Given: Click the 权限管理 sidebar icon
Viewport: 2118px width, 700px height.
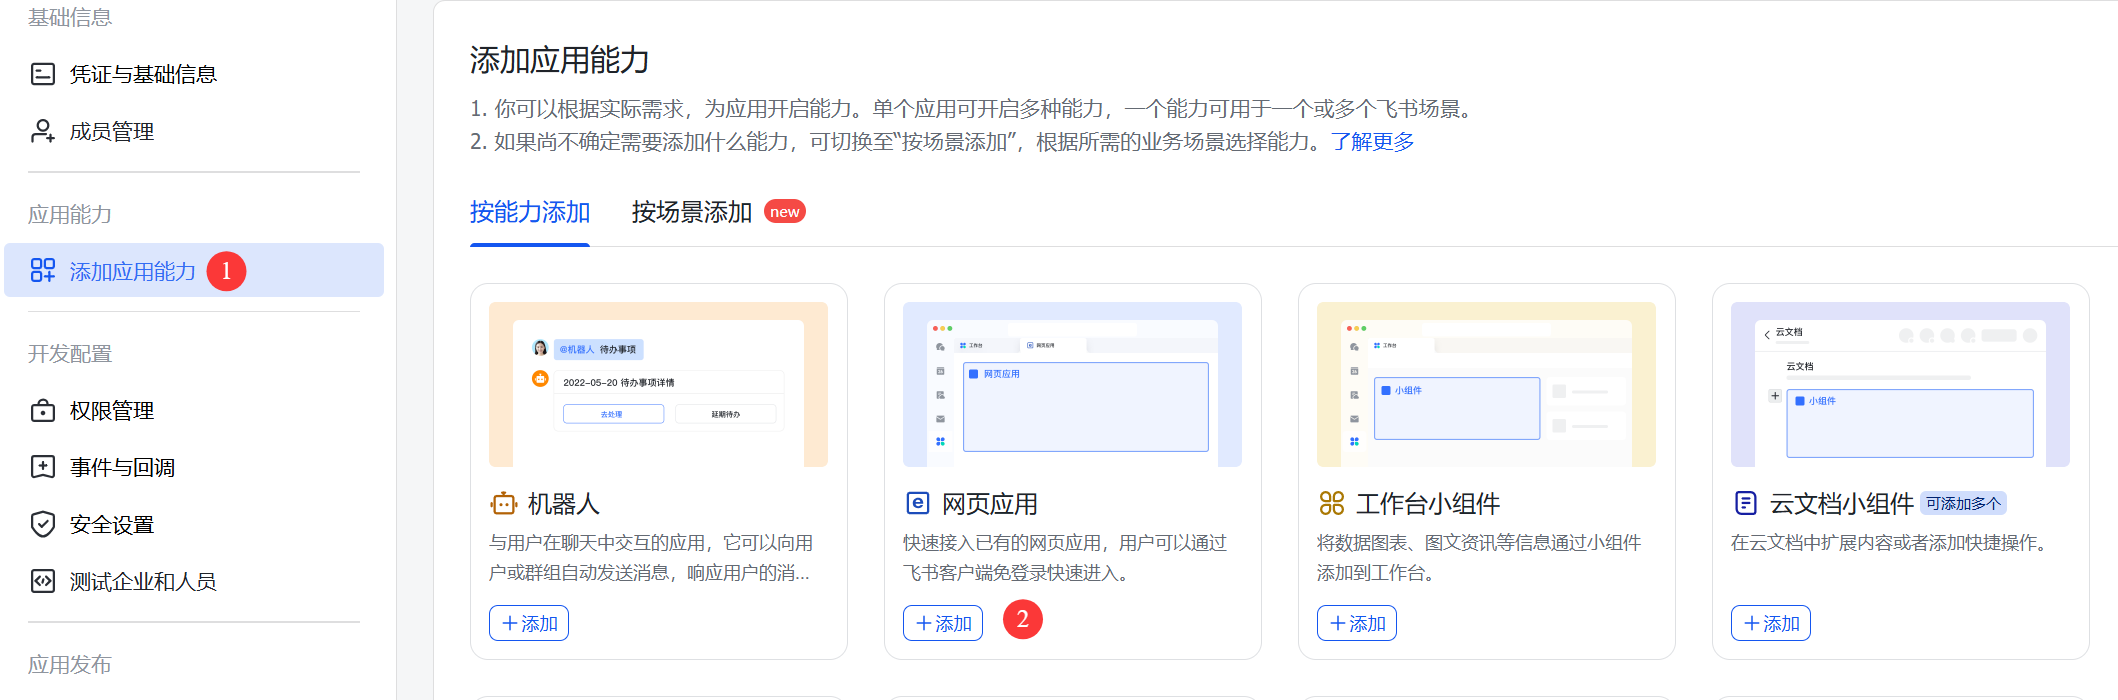Looking at the screenshot, I should 43,411.
